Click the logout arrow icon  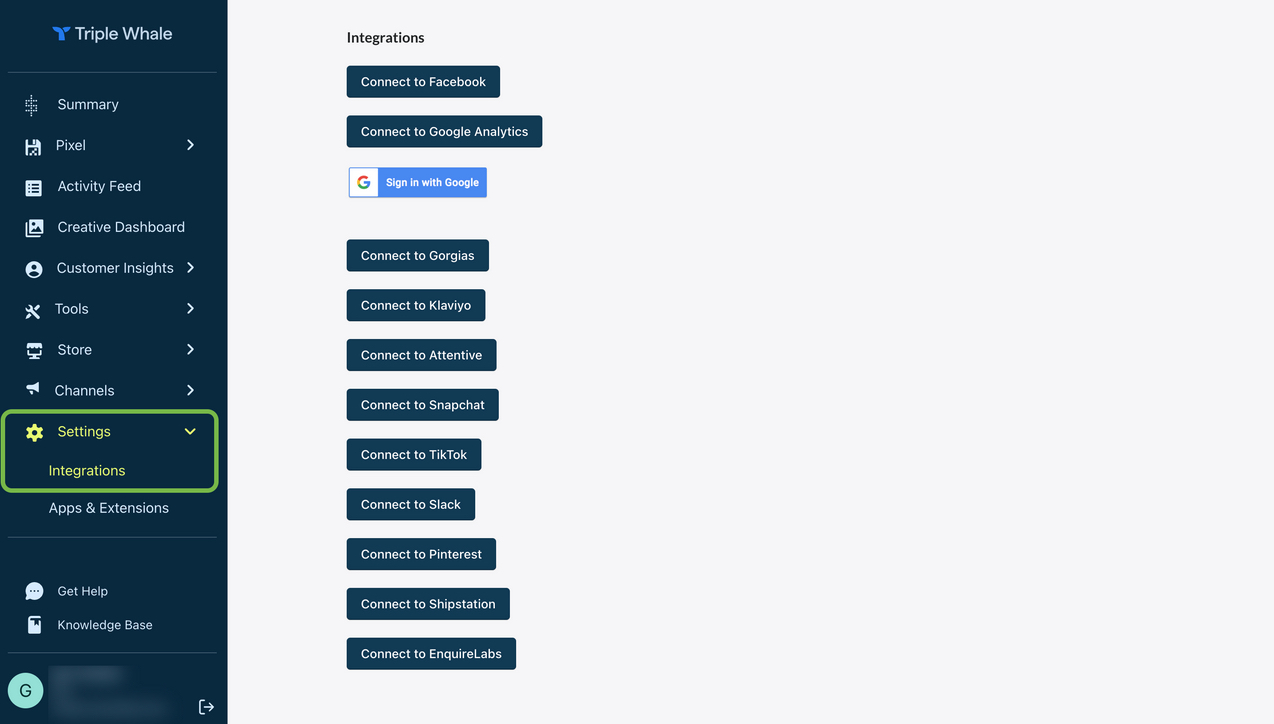coord(206,707)
